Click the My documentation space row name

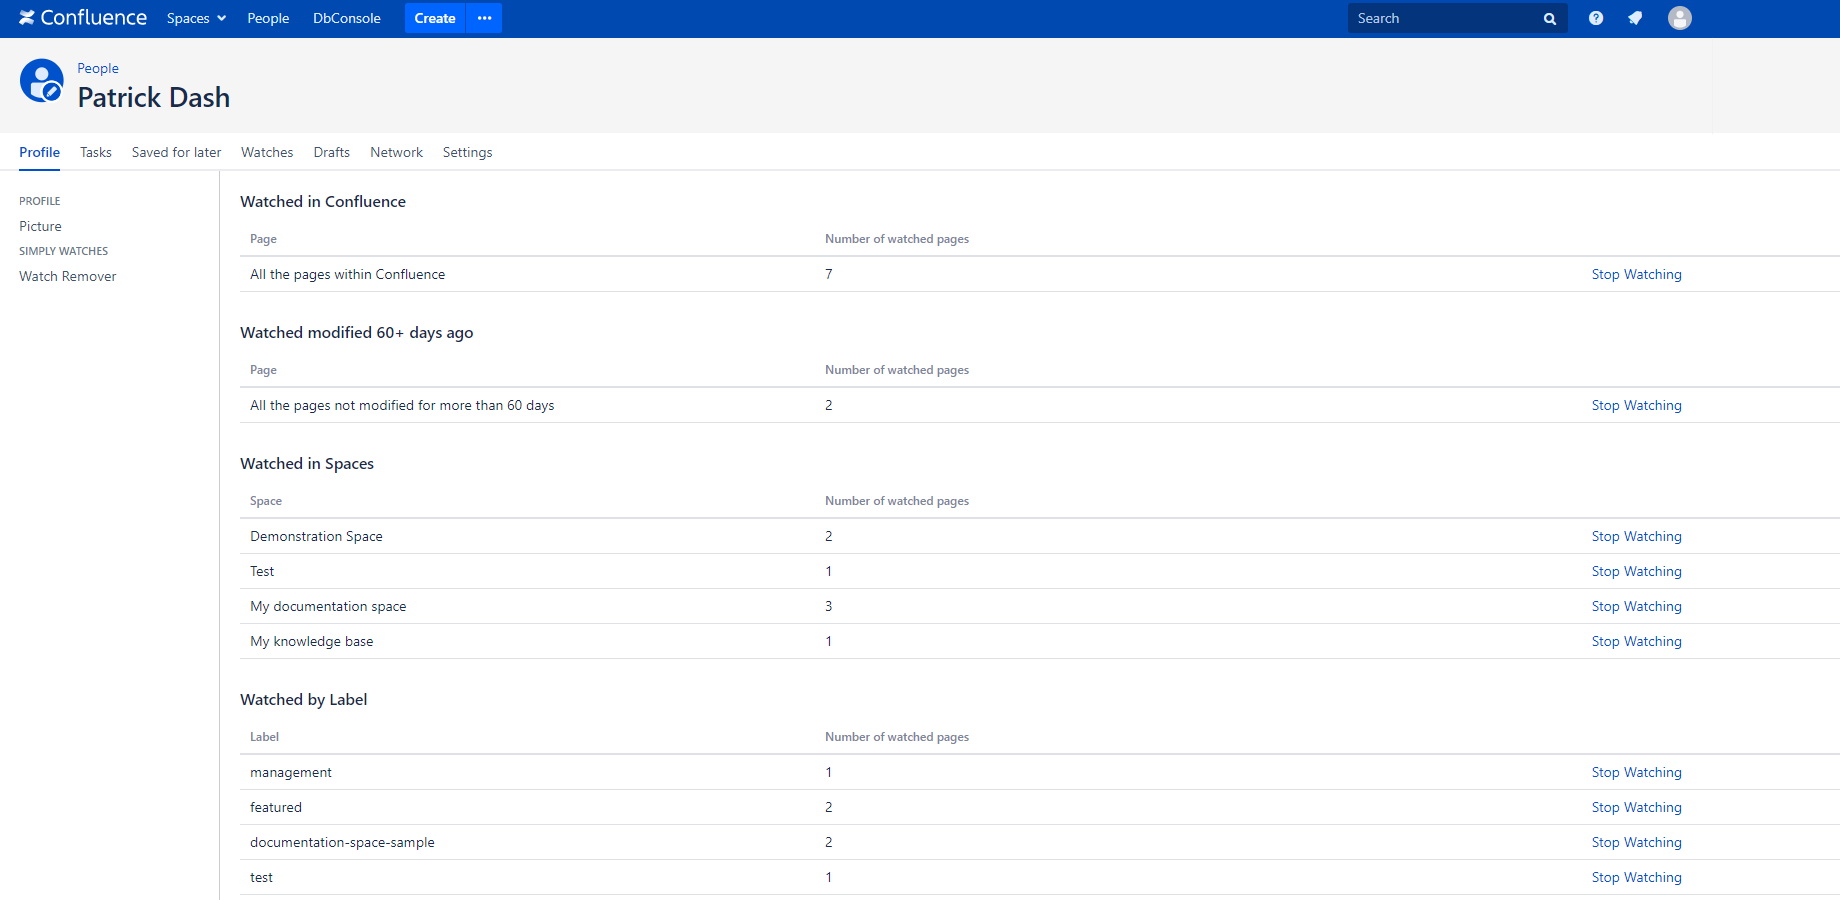pyautogui.click(x=328, y=606)
